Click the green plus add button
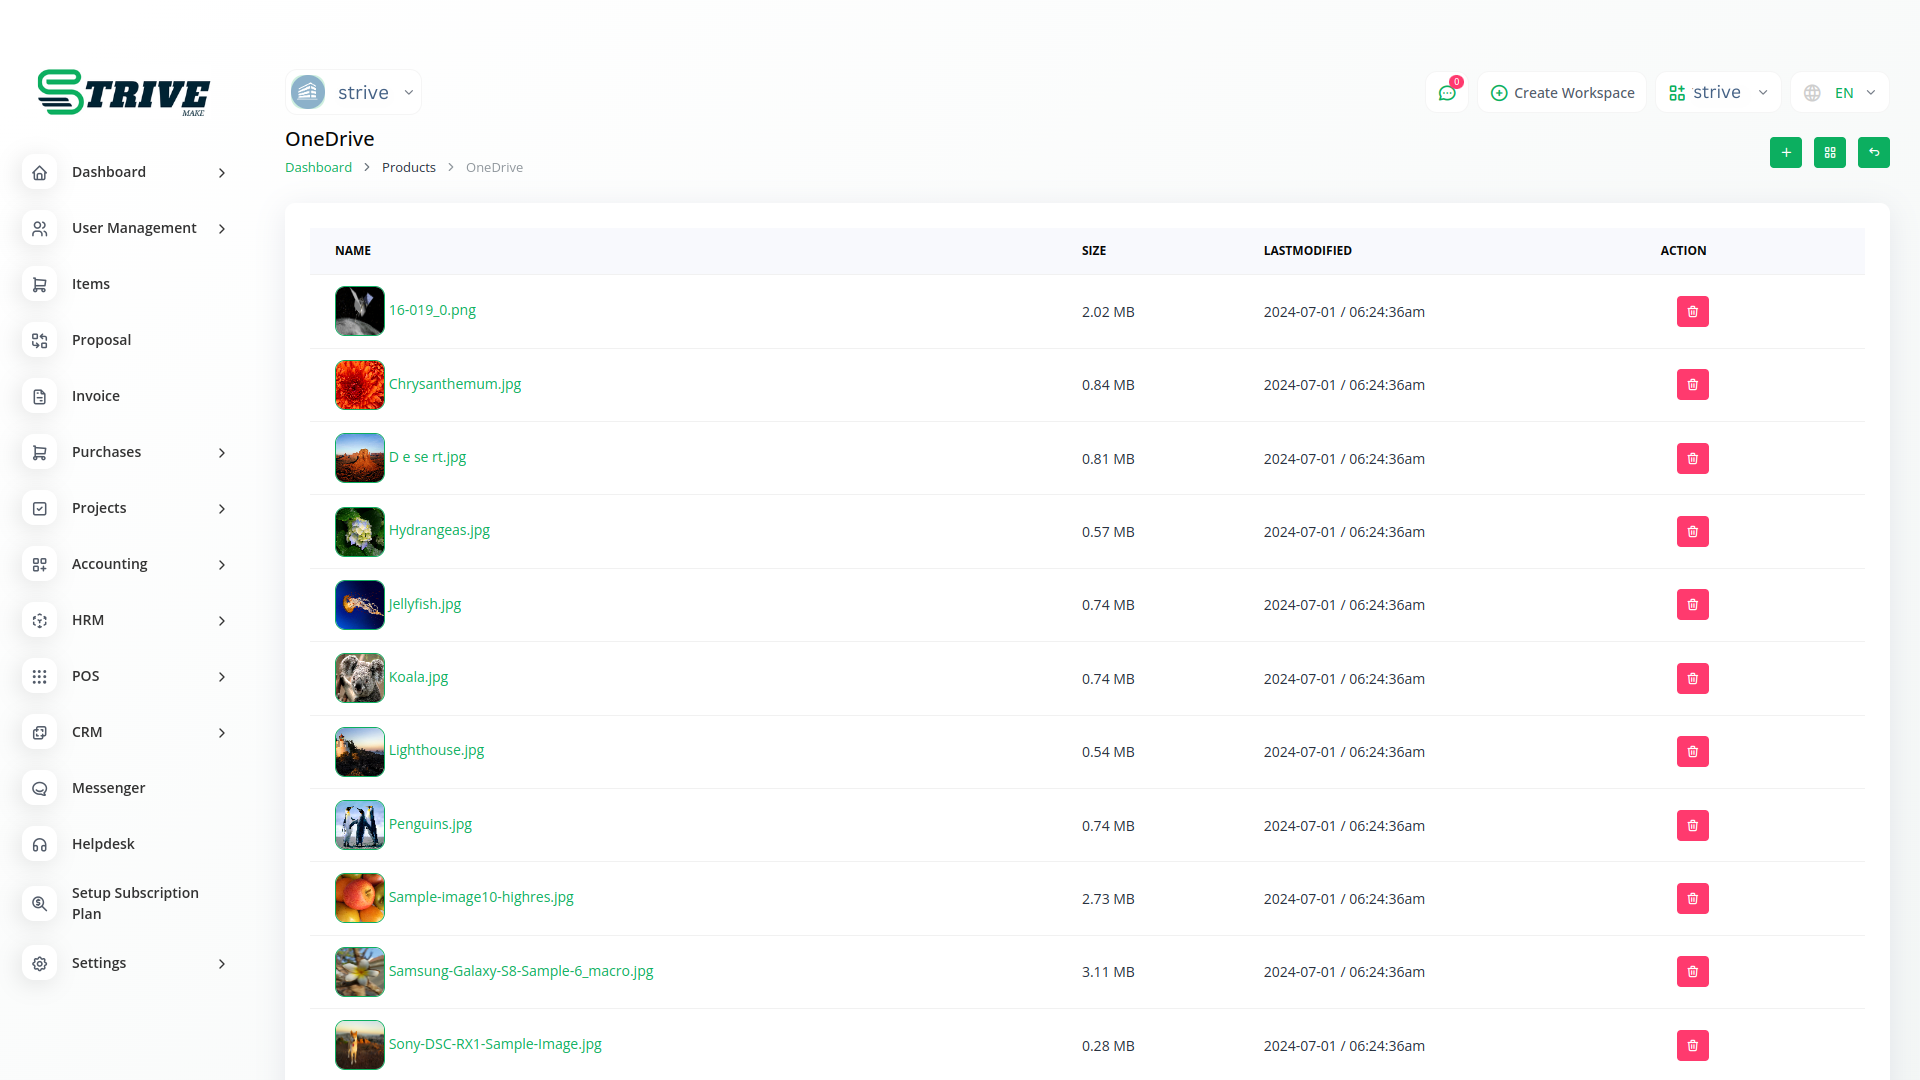This screenshot has width=1920, height=1080. [1785, 153]
